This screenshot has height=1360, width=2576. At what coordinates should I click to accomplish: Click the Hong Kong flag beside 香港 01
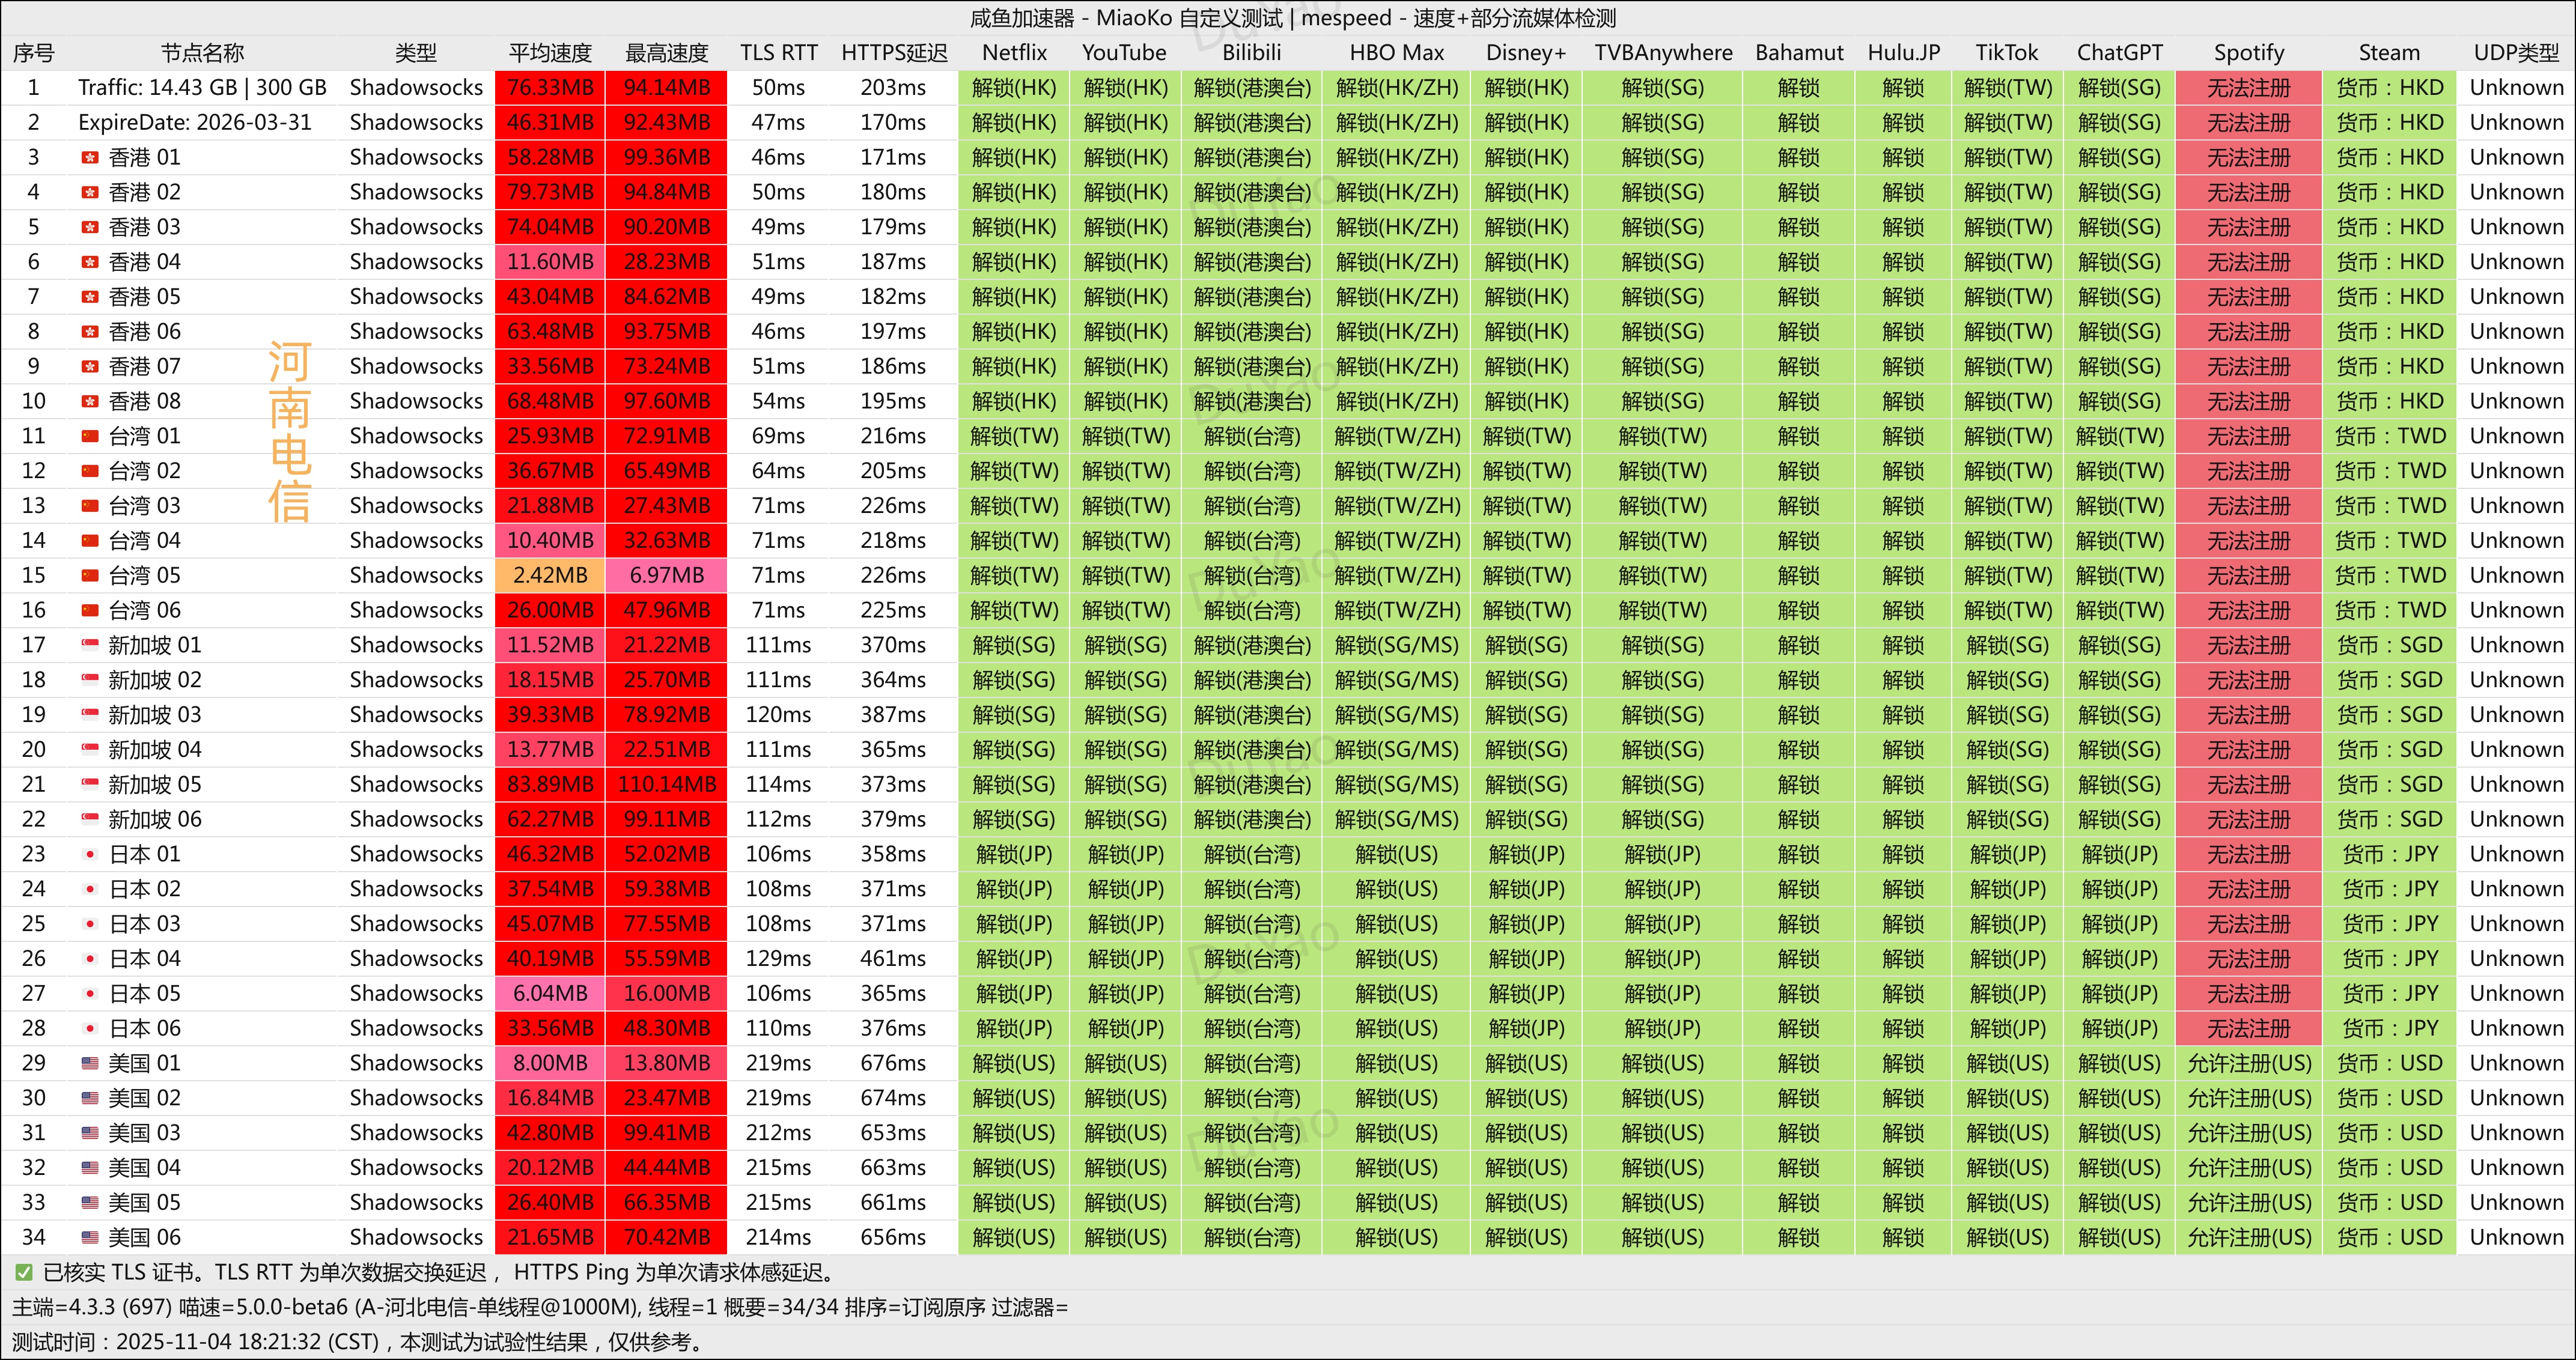(x=90, y=158)
